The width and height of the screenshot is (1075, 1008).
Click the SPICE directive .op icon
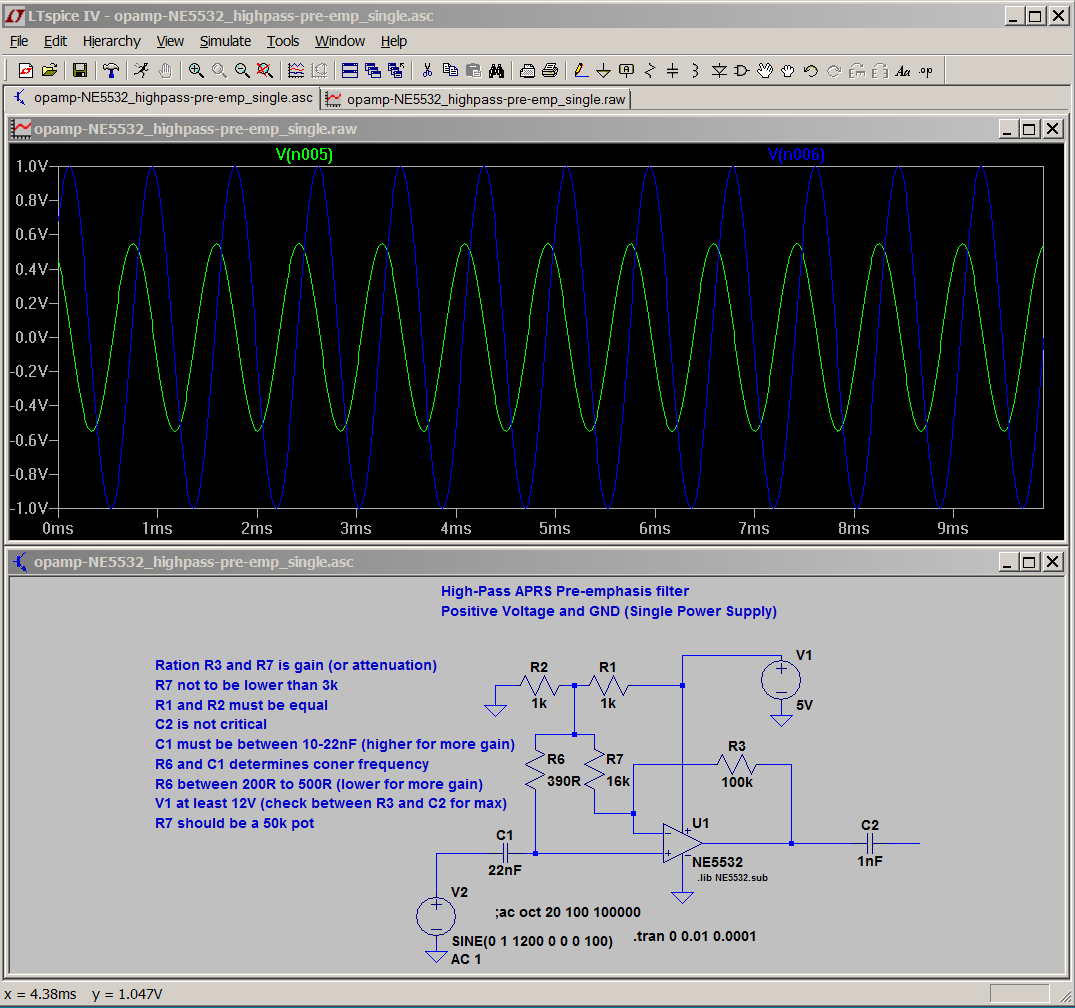click(926, 70)
